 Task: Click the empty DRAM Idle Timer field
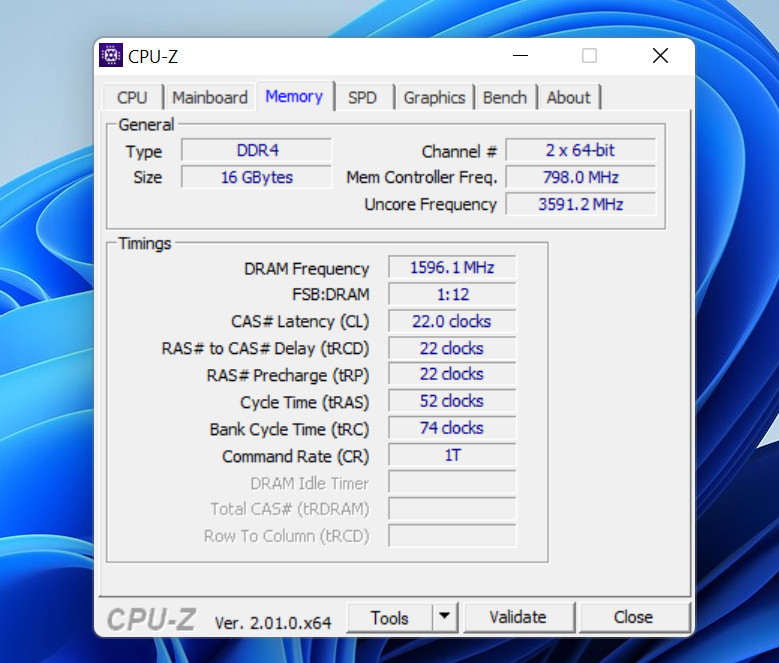(452, 482)
